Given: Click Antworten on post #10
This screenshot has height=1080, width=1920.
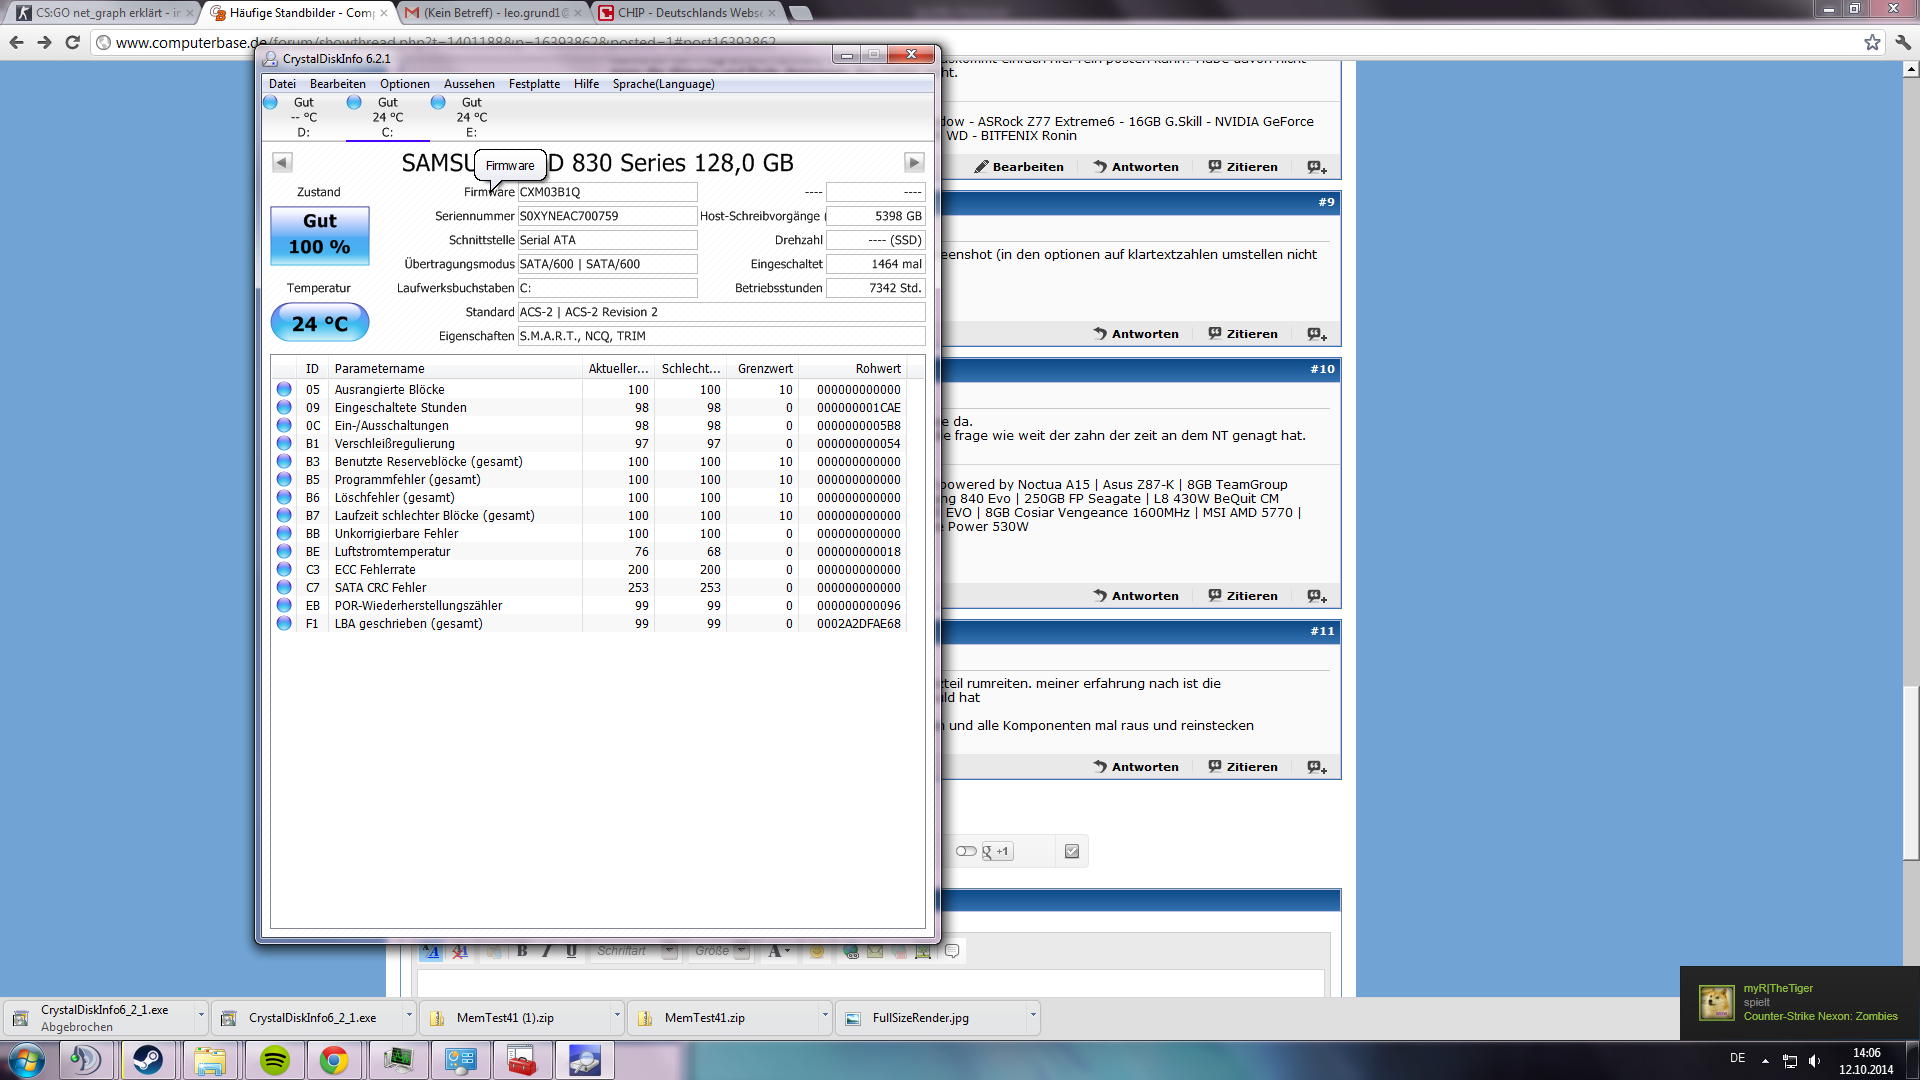Looking at the screenshot, I should [x=1136, y=596].
